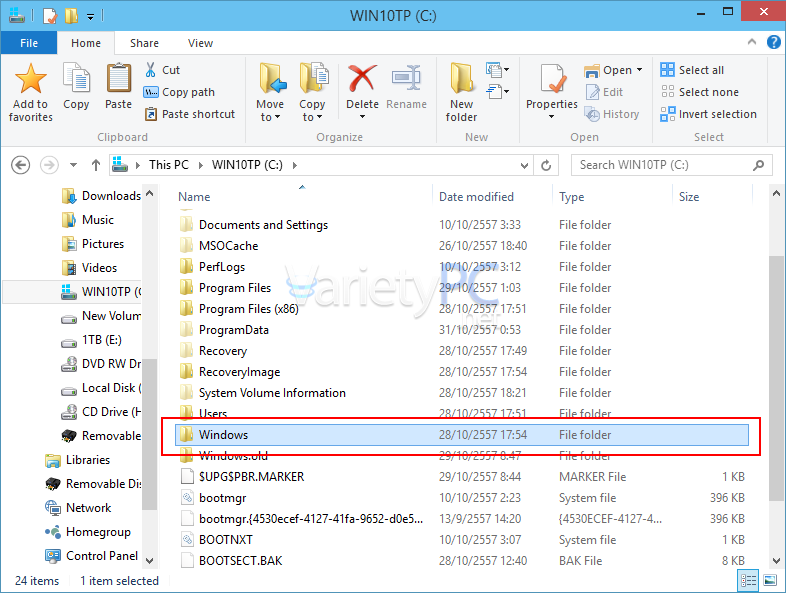Viewport: 786px width, 593px height.
Task: Select 1TB (E:) drive in navigation pane
Action: point(92,340)
